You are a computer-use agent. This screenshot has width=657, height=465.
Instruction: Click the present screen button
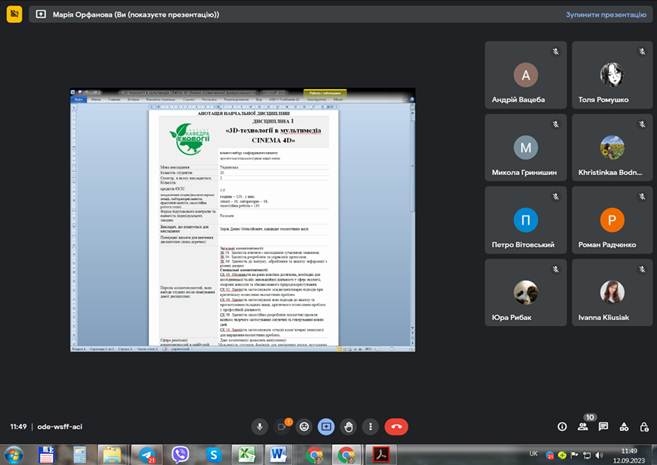[326, 426]
